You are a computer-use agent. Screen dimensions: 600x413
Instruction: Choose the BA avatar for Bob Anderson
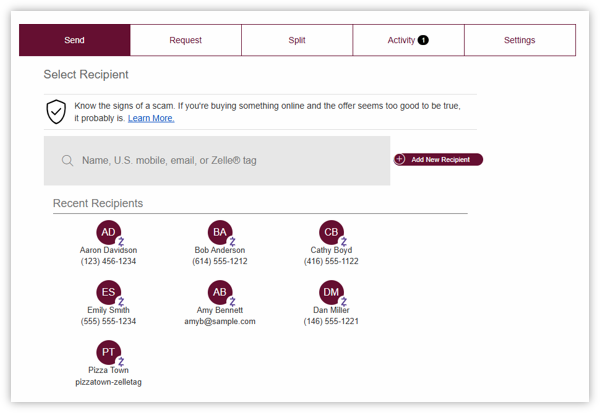tap(220, 232)
